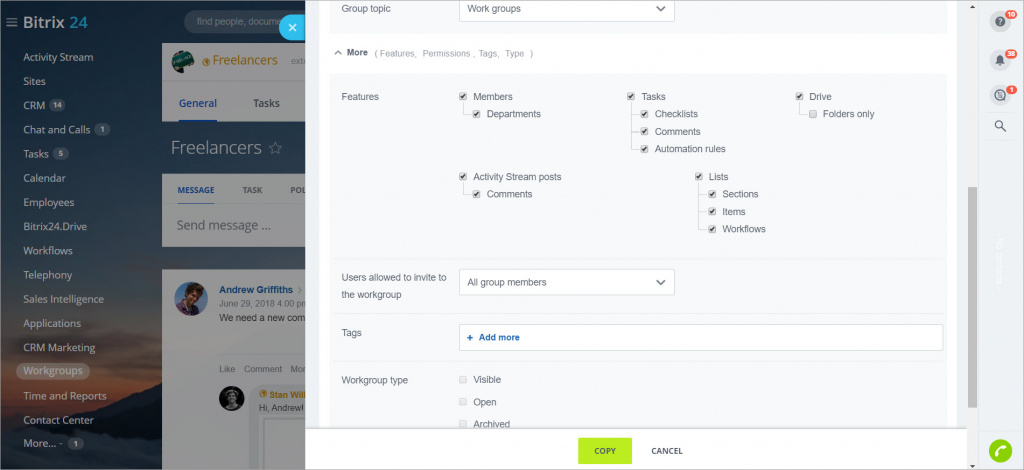
Task: Disable Automation rules checkbox
Action: tap(645, 149)
